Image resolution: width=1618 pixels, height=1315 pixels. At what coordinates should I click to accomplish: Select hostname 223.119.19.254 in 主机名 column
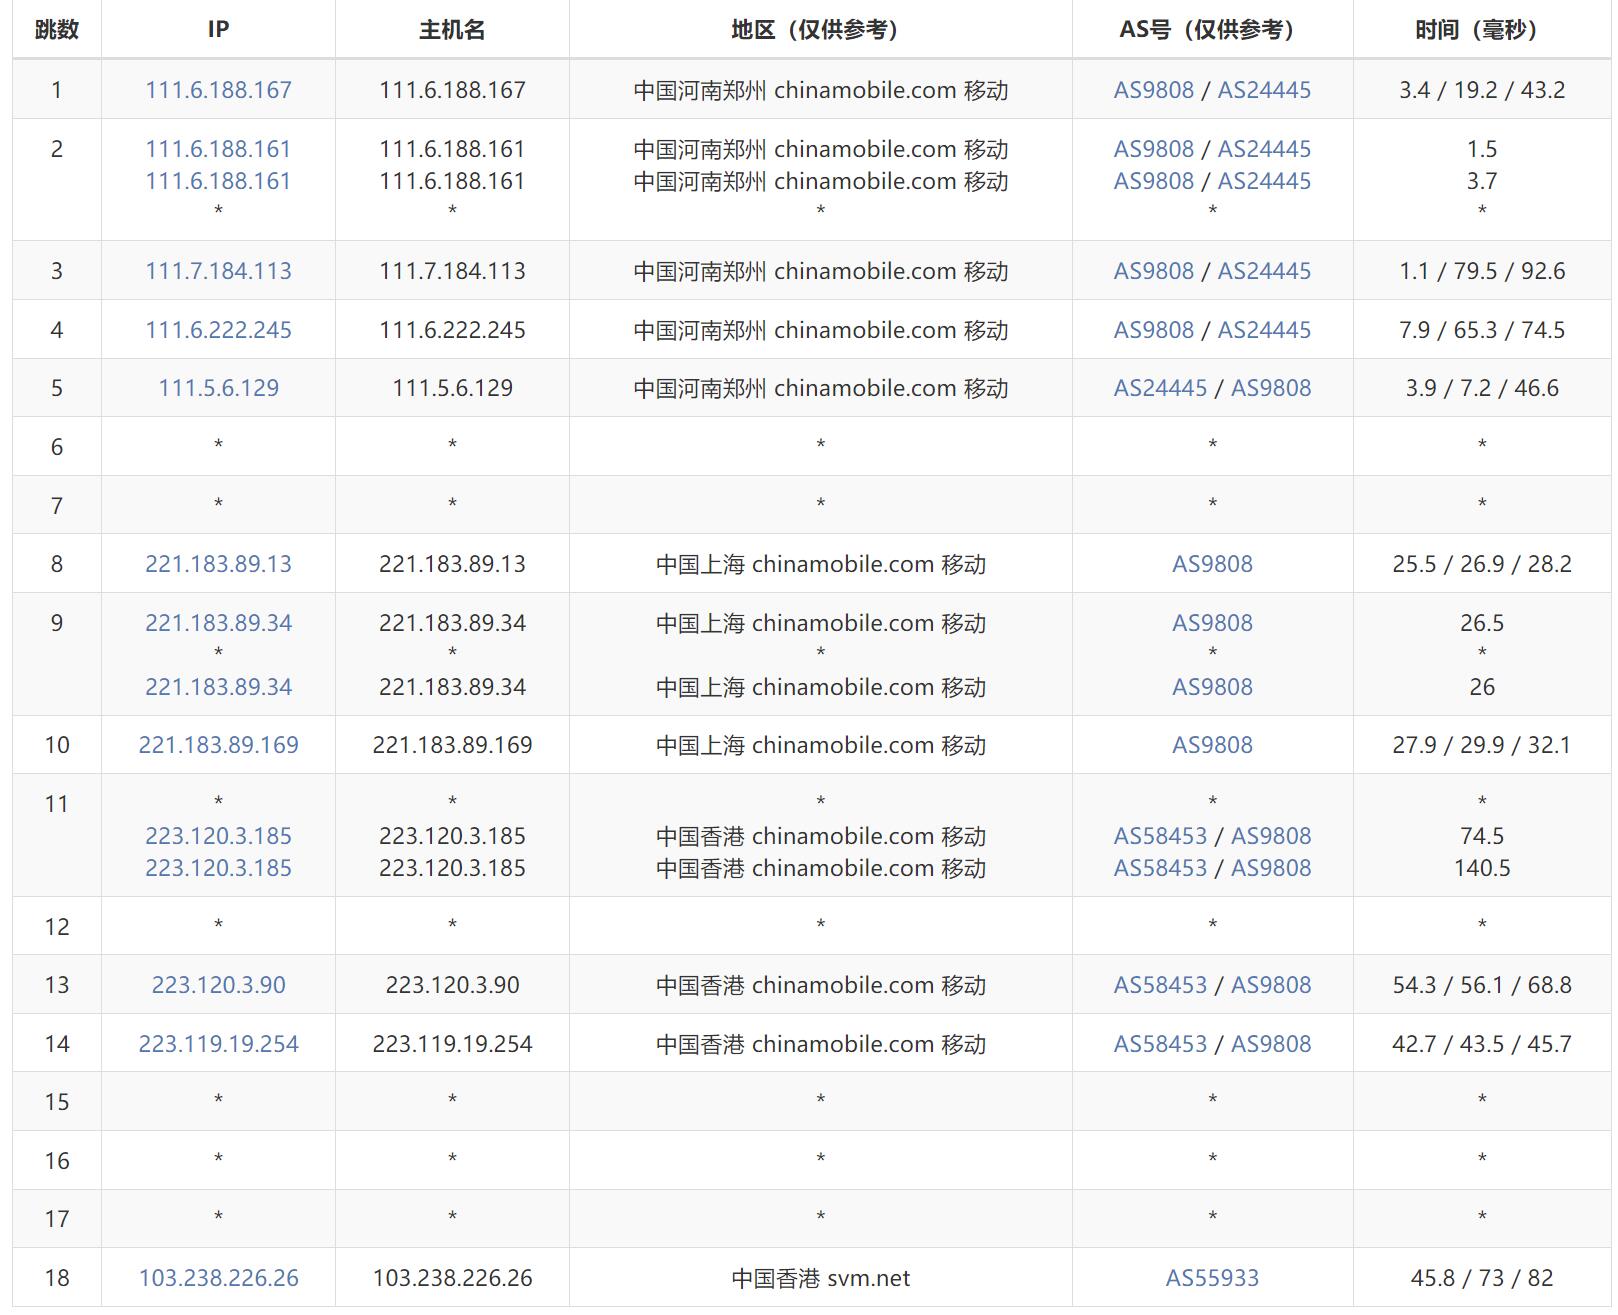click(452, 1044)
